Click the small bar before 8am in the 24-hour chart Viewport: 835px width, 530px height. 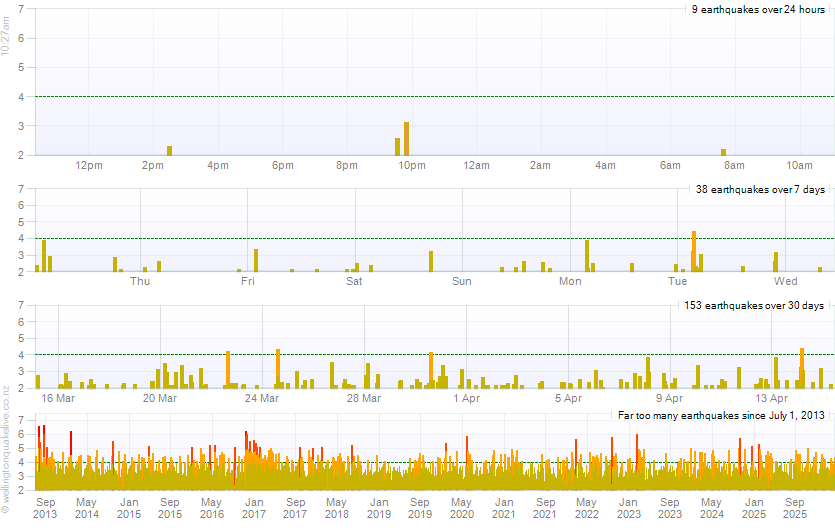[723, 152]
